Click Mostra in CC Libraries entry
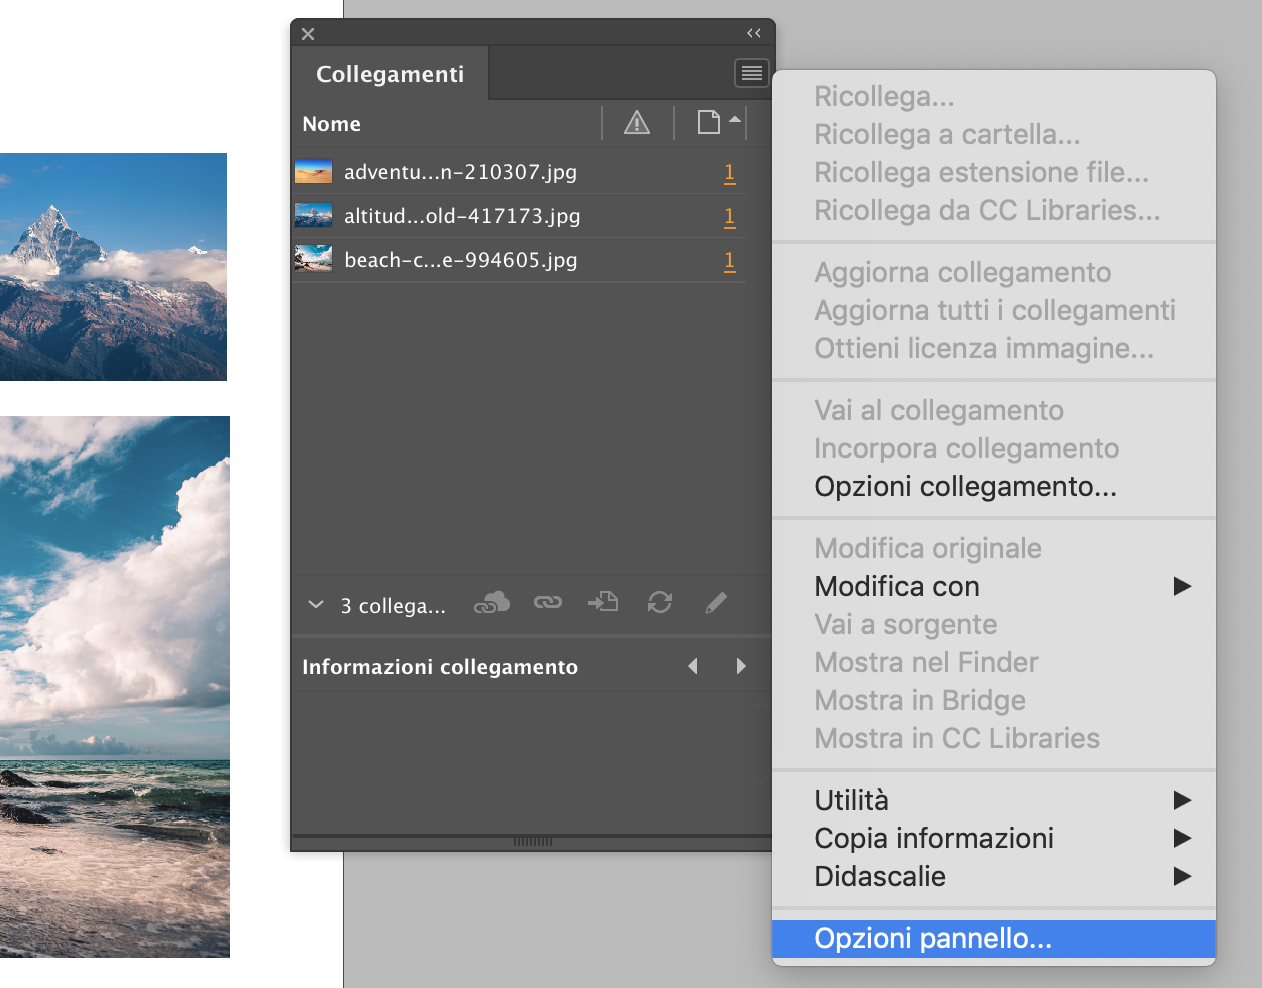 (x=994, y=738)
